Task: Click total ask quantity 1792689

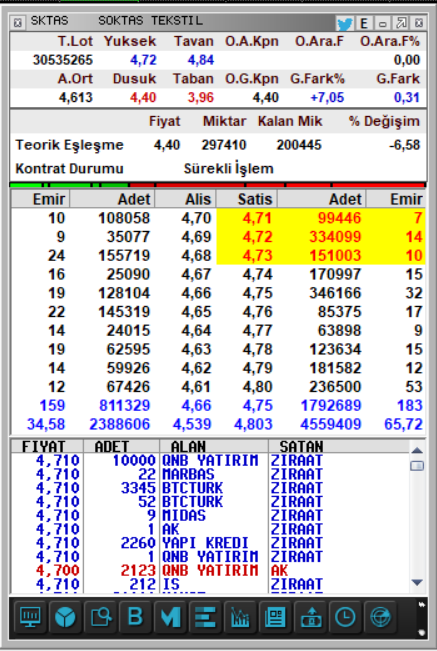Action: click(331, 405)
